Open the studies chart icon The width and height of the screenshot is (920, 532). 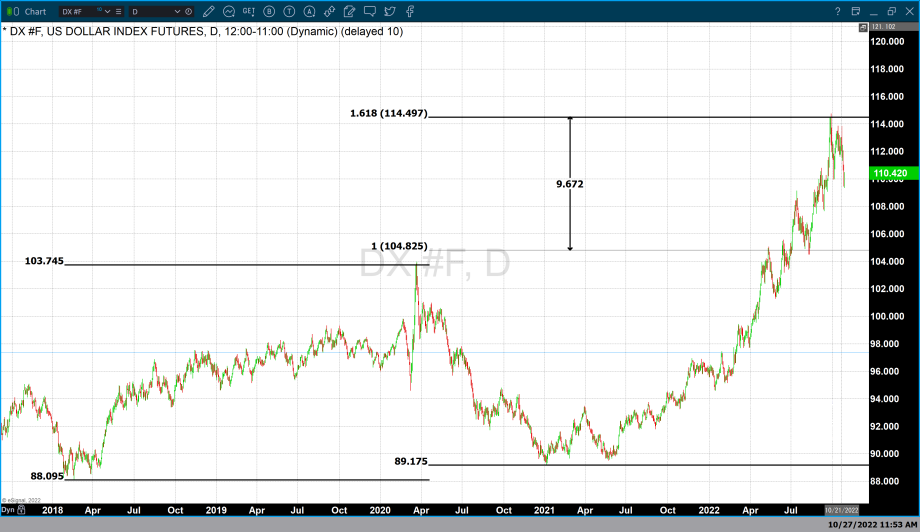click(x=230, y=11)
